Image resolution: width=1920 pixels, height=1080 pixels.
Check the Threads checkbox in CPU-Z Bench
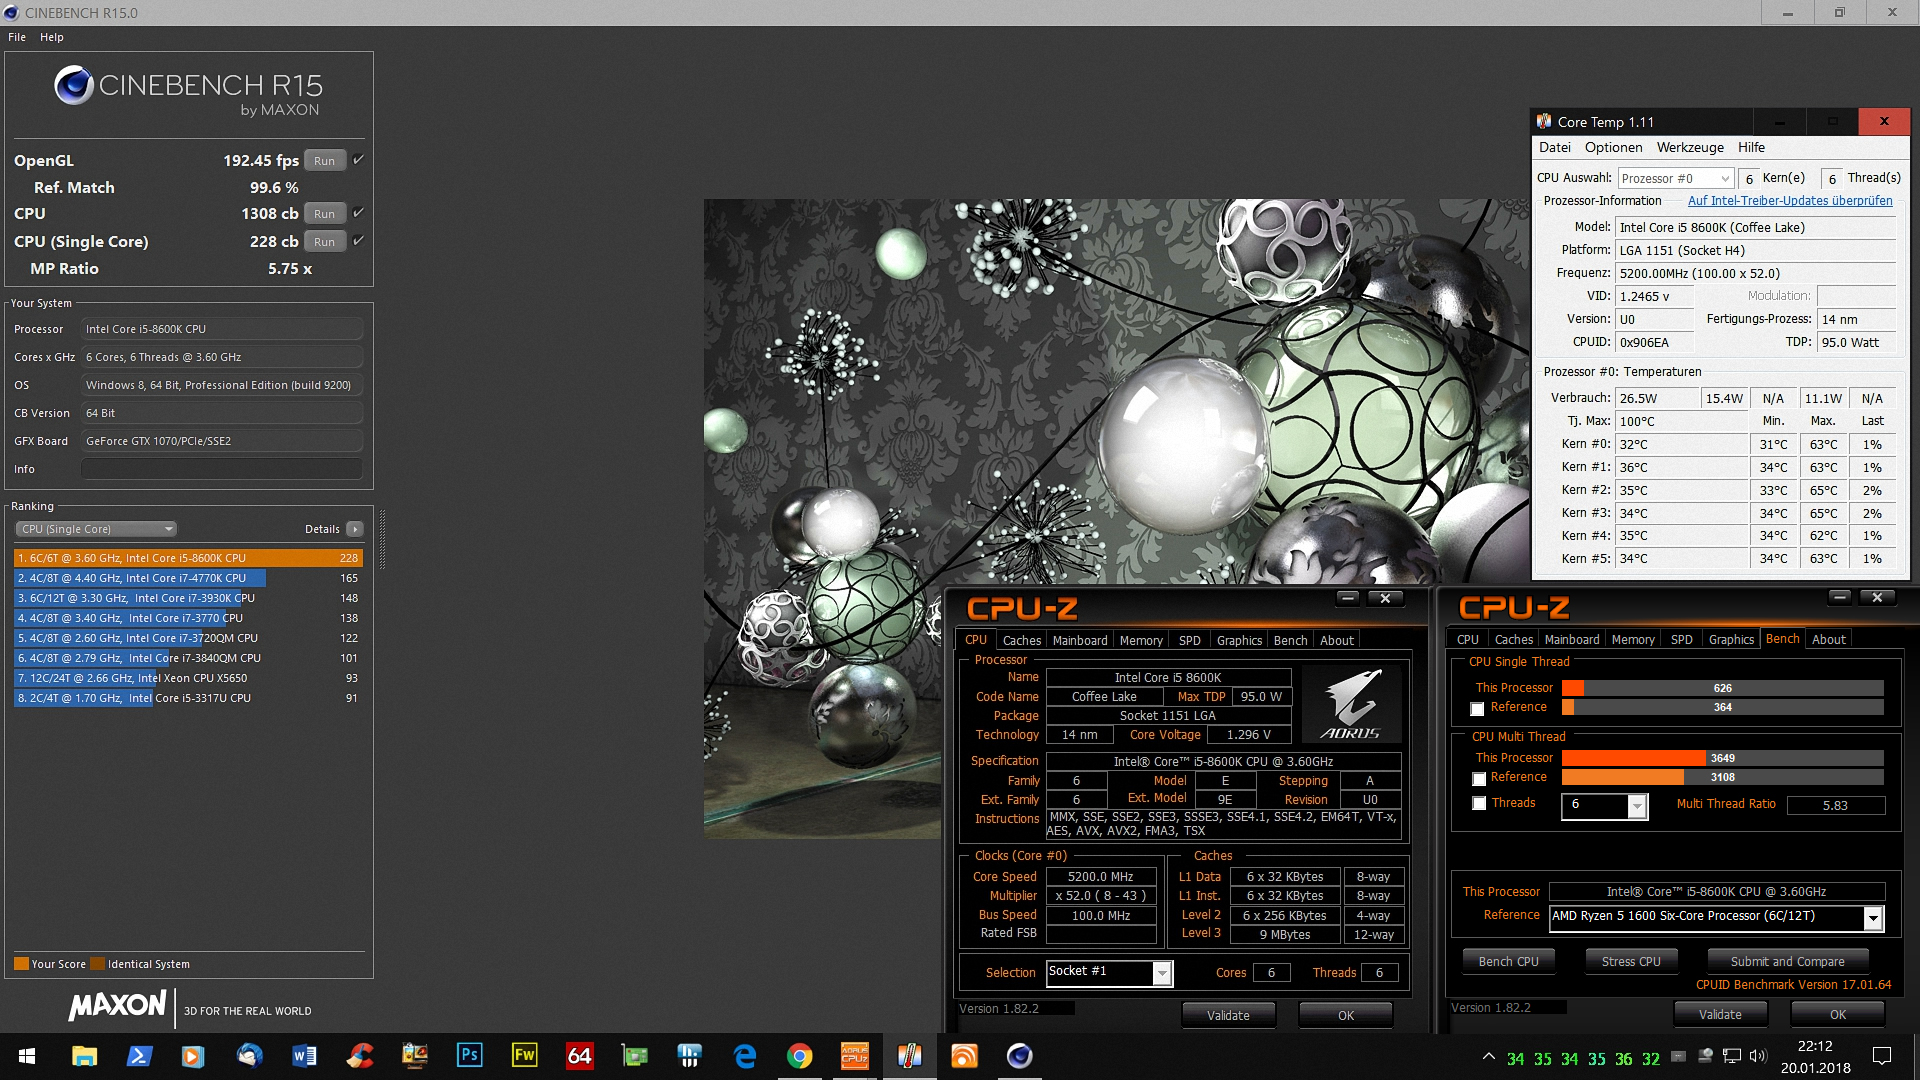point(1478,803)
